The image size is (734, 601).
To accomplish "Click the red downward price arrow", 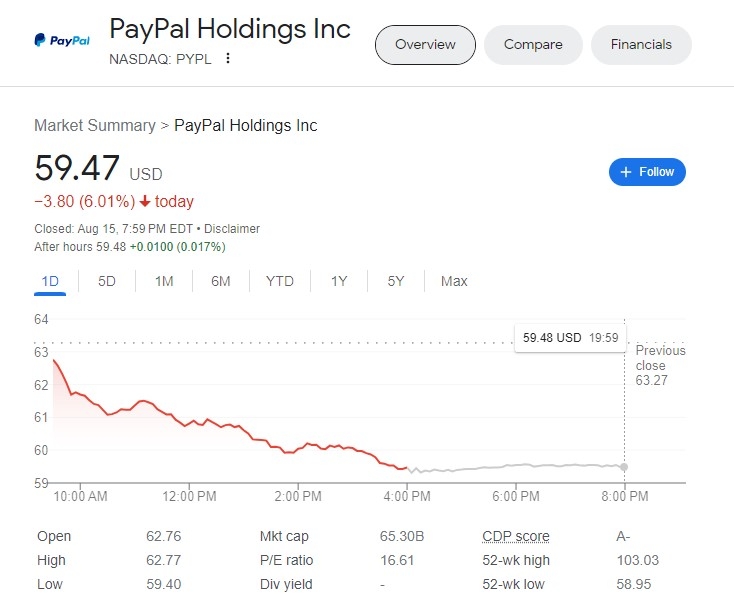I will click(144, 202).
